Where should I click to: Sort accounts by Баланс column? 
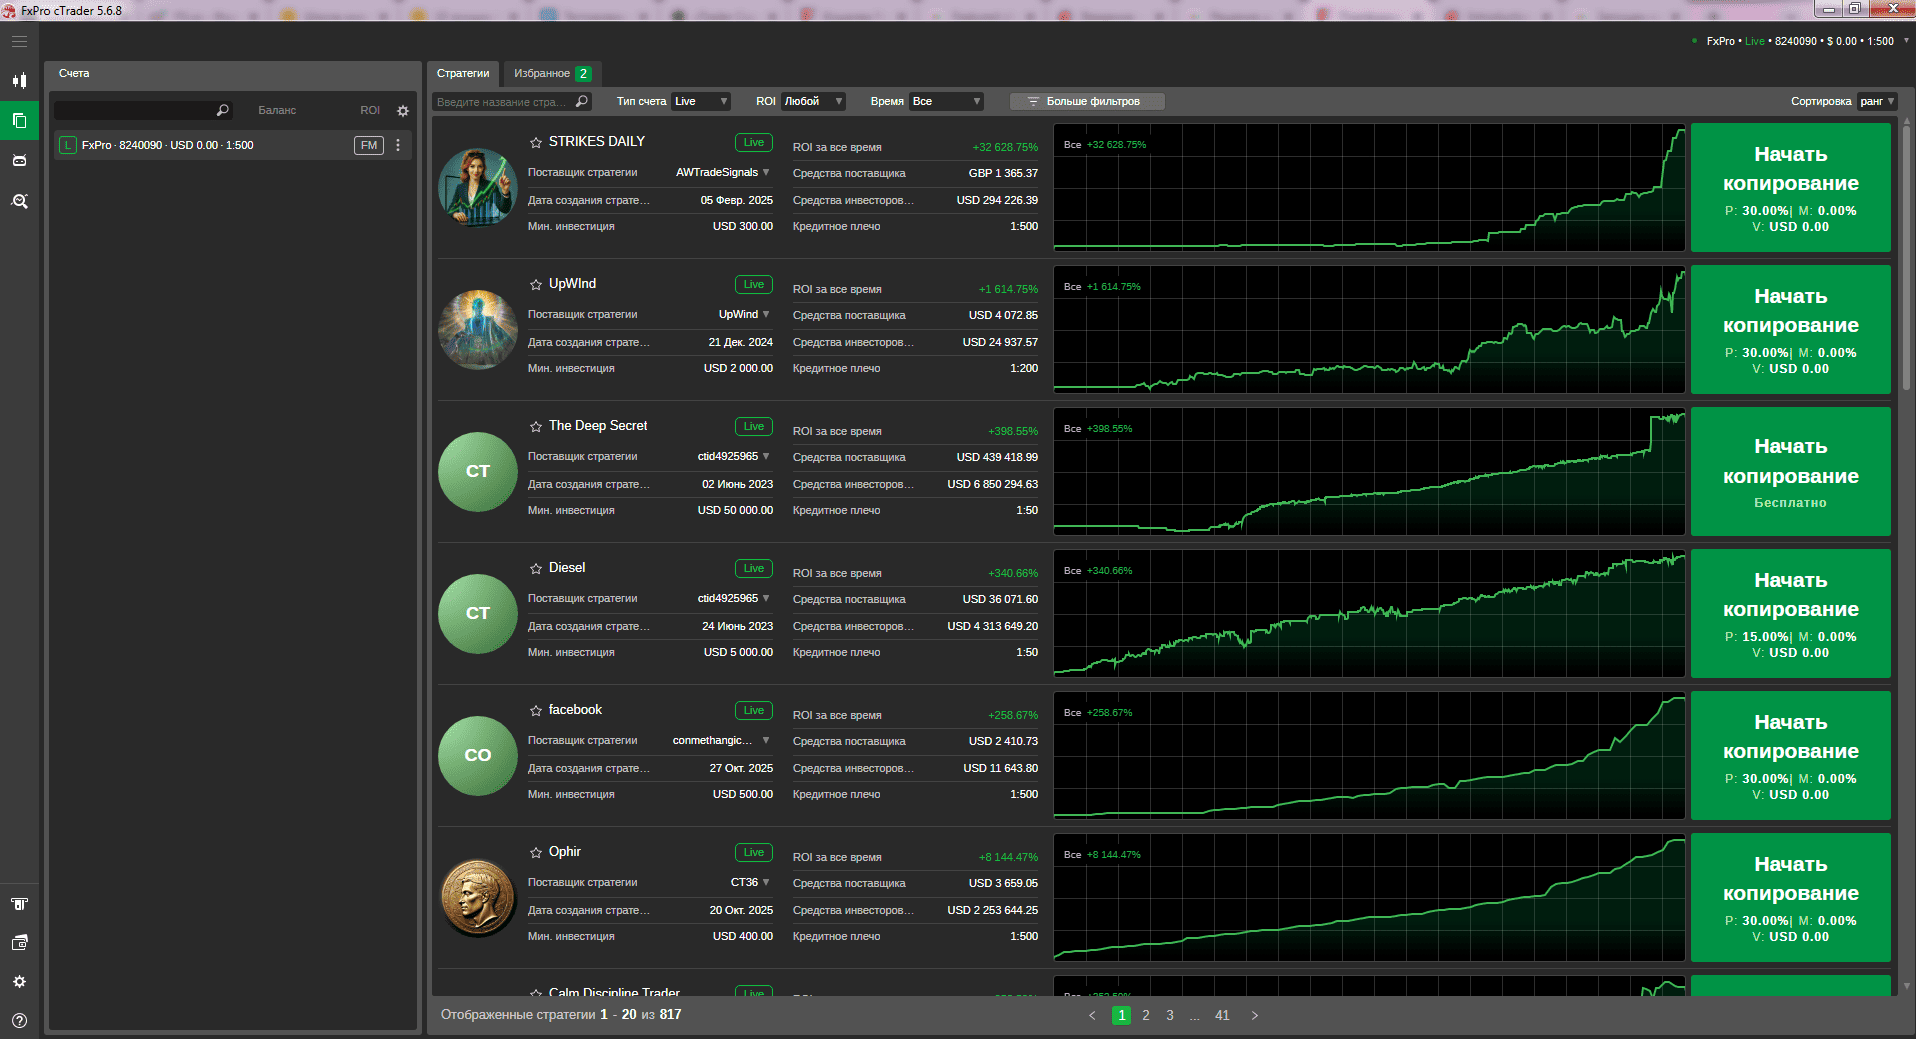tap(277, 110)
